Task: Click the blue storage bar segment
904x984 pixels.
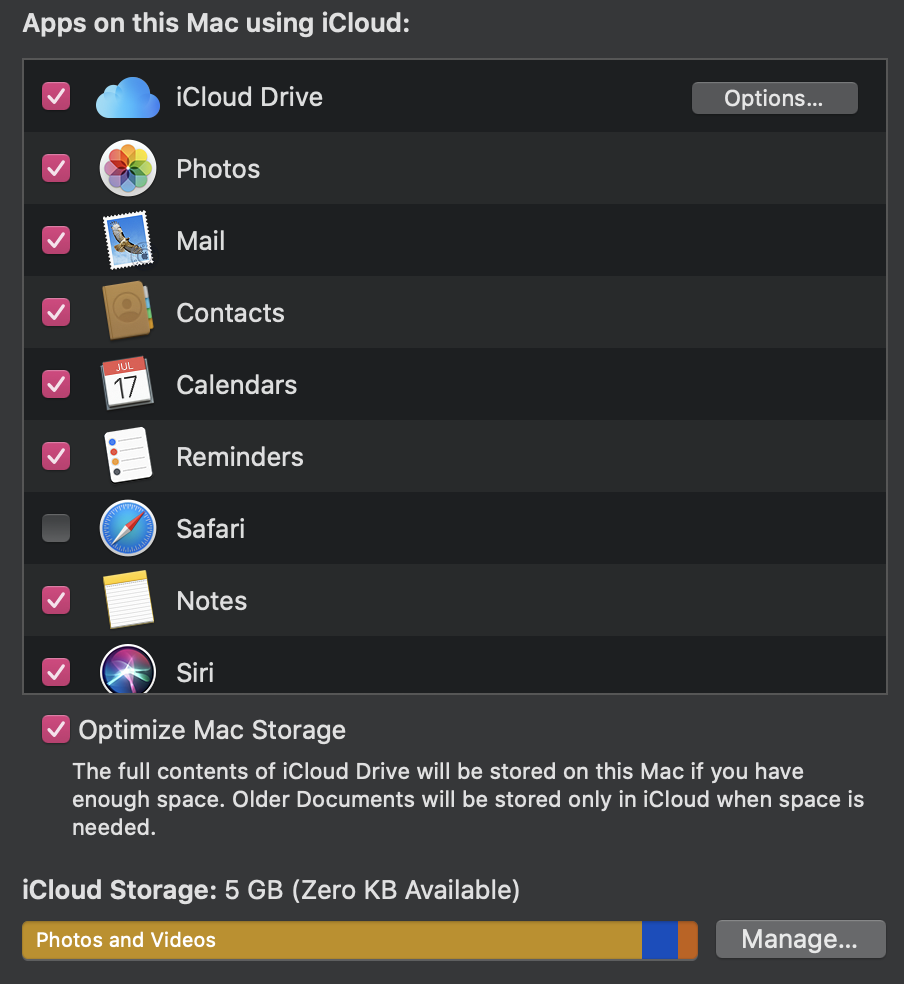Action: 659,940
